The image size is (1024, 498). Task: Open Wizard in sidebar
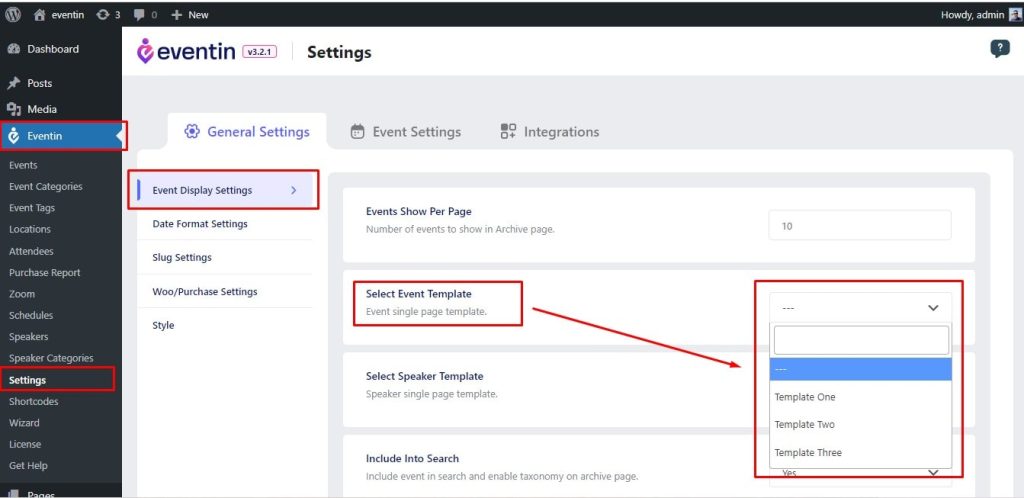point(24,422)
